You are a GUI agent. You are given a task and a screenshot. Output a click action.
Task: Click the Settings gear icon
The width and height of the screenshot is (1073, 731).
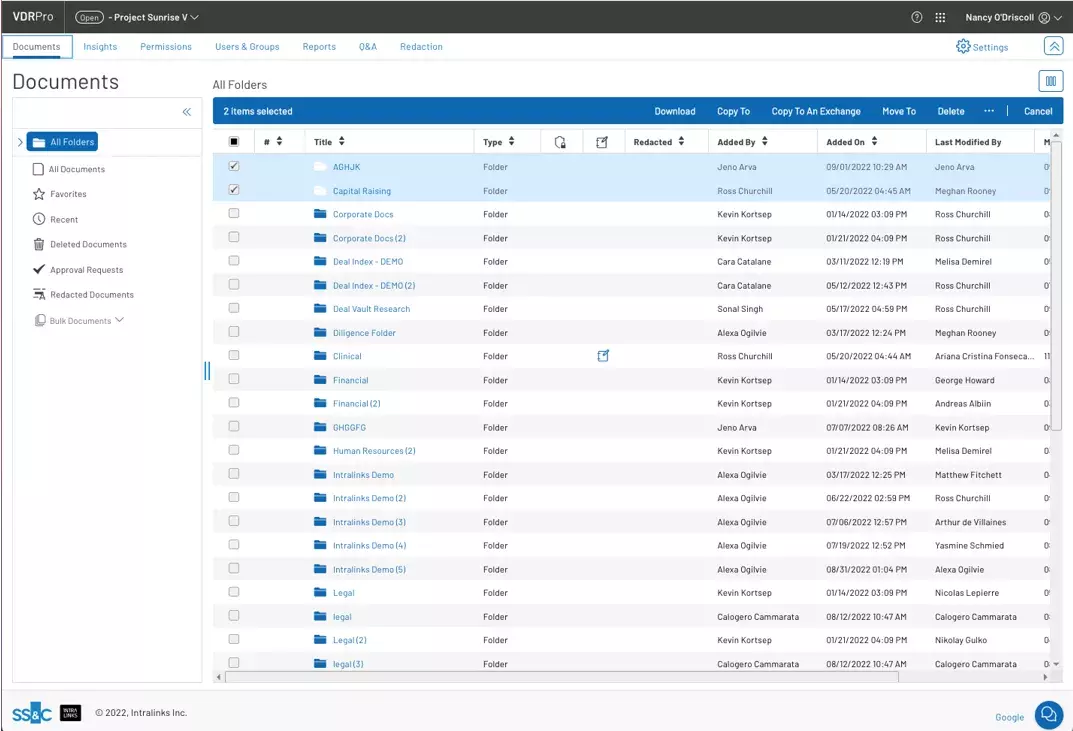coord(963,47)
